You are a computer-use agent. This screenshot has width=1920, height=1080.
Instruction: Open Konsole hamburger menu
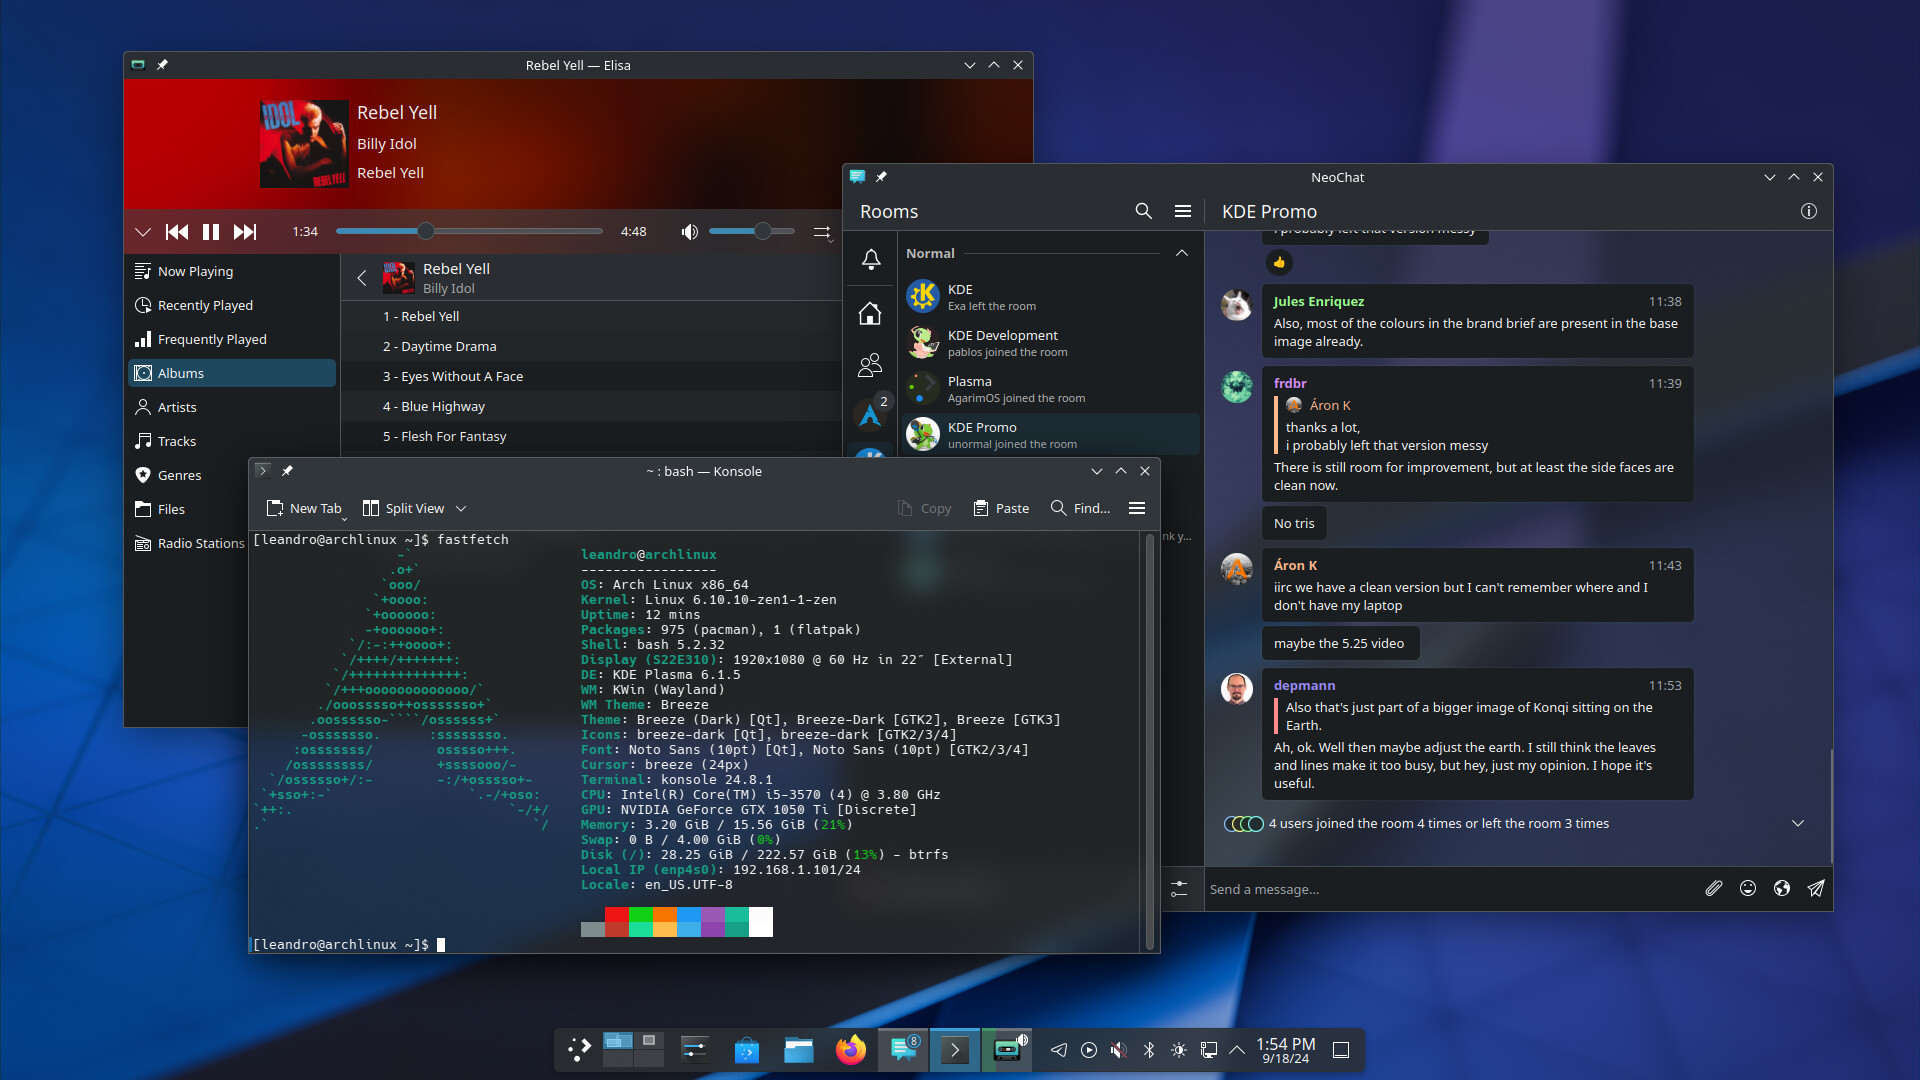click(x=1137, y=508)
